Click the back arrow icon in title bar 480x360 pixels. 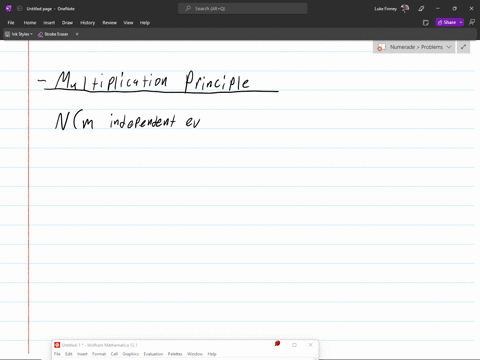click(x=19, y=9)
